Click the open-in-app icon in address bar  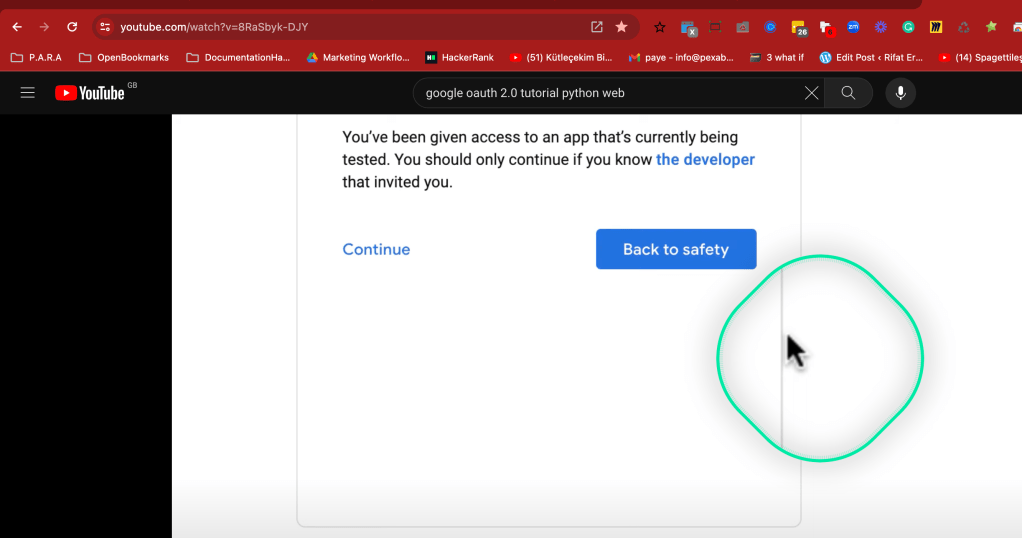596,27
